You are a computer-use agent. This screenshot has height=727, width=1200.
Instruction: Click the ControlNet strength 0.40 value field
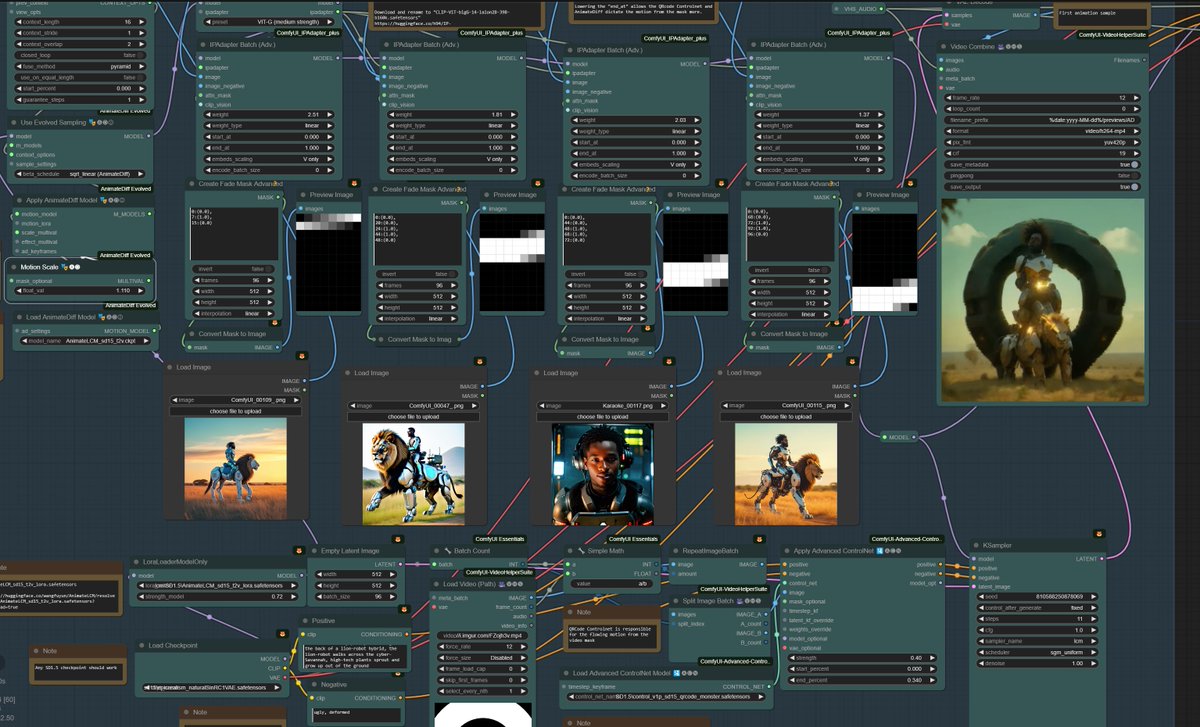tap(861, 657)
